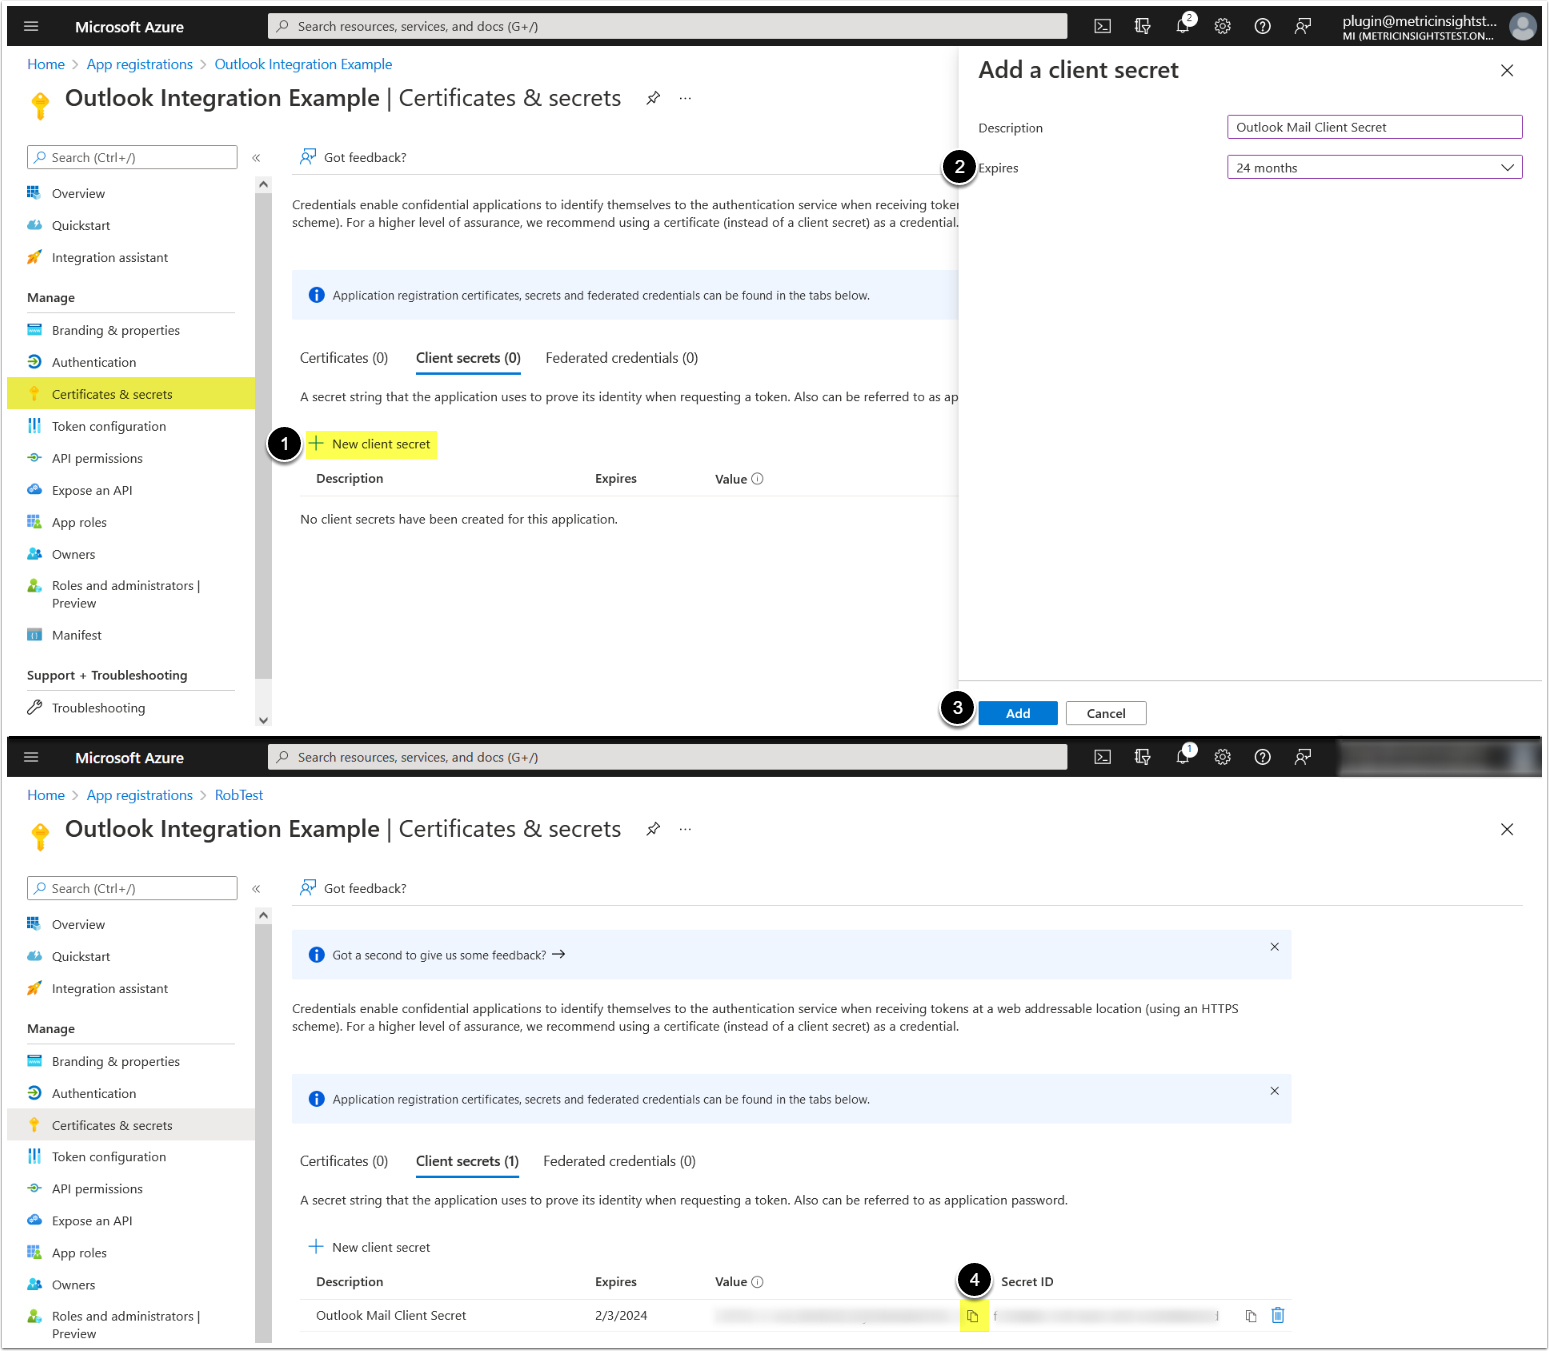This screenshot has height=1351, width=1549.
Task: Dismiss the feedback banner in bottom pane
Action: 1274,947
